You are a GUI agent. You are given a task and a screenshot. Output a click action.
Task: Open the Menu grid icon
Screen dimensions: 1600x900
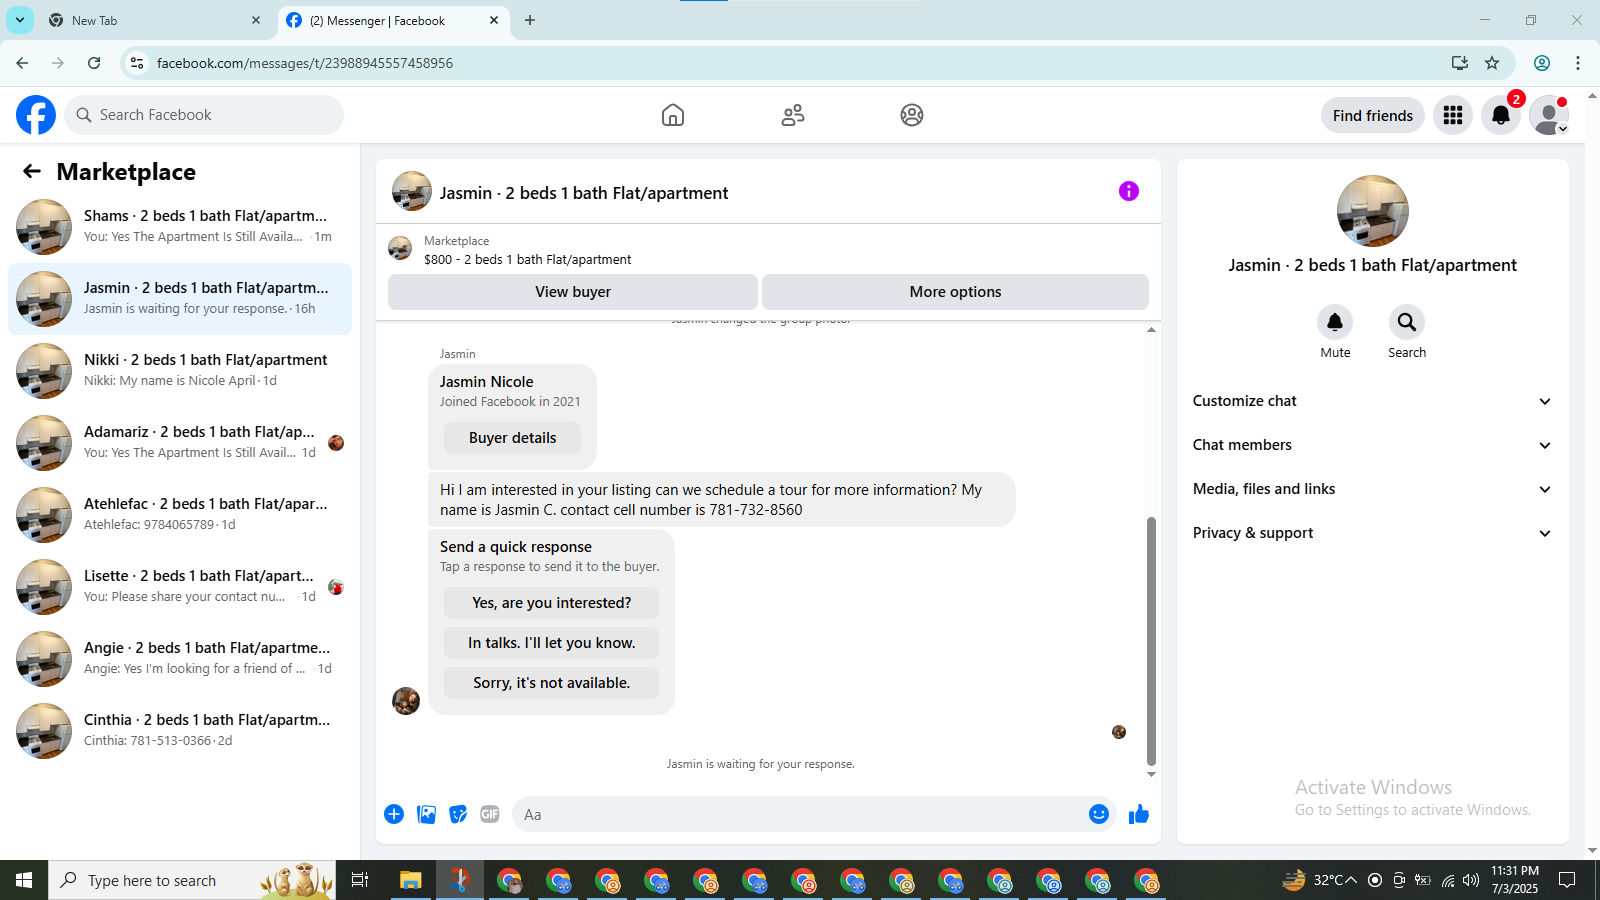tap(1453, 115)
